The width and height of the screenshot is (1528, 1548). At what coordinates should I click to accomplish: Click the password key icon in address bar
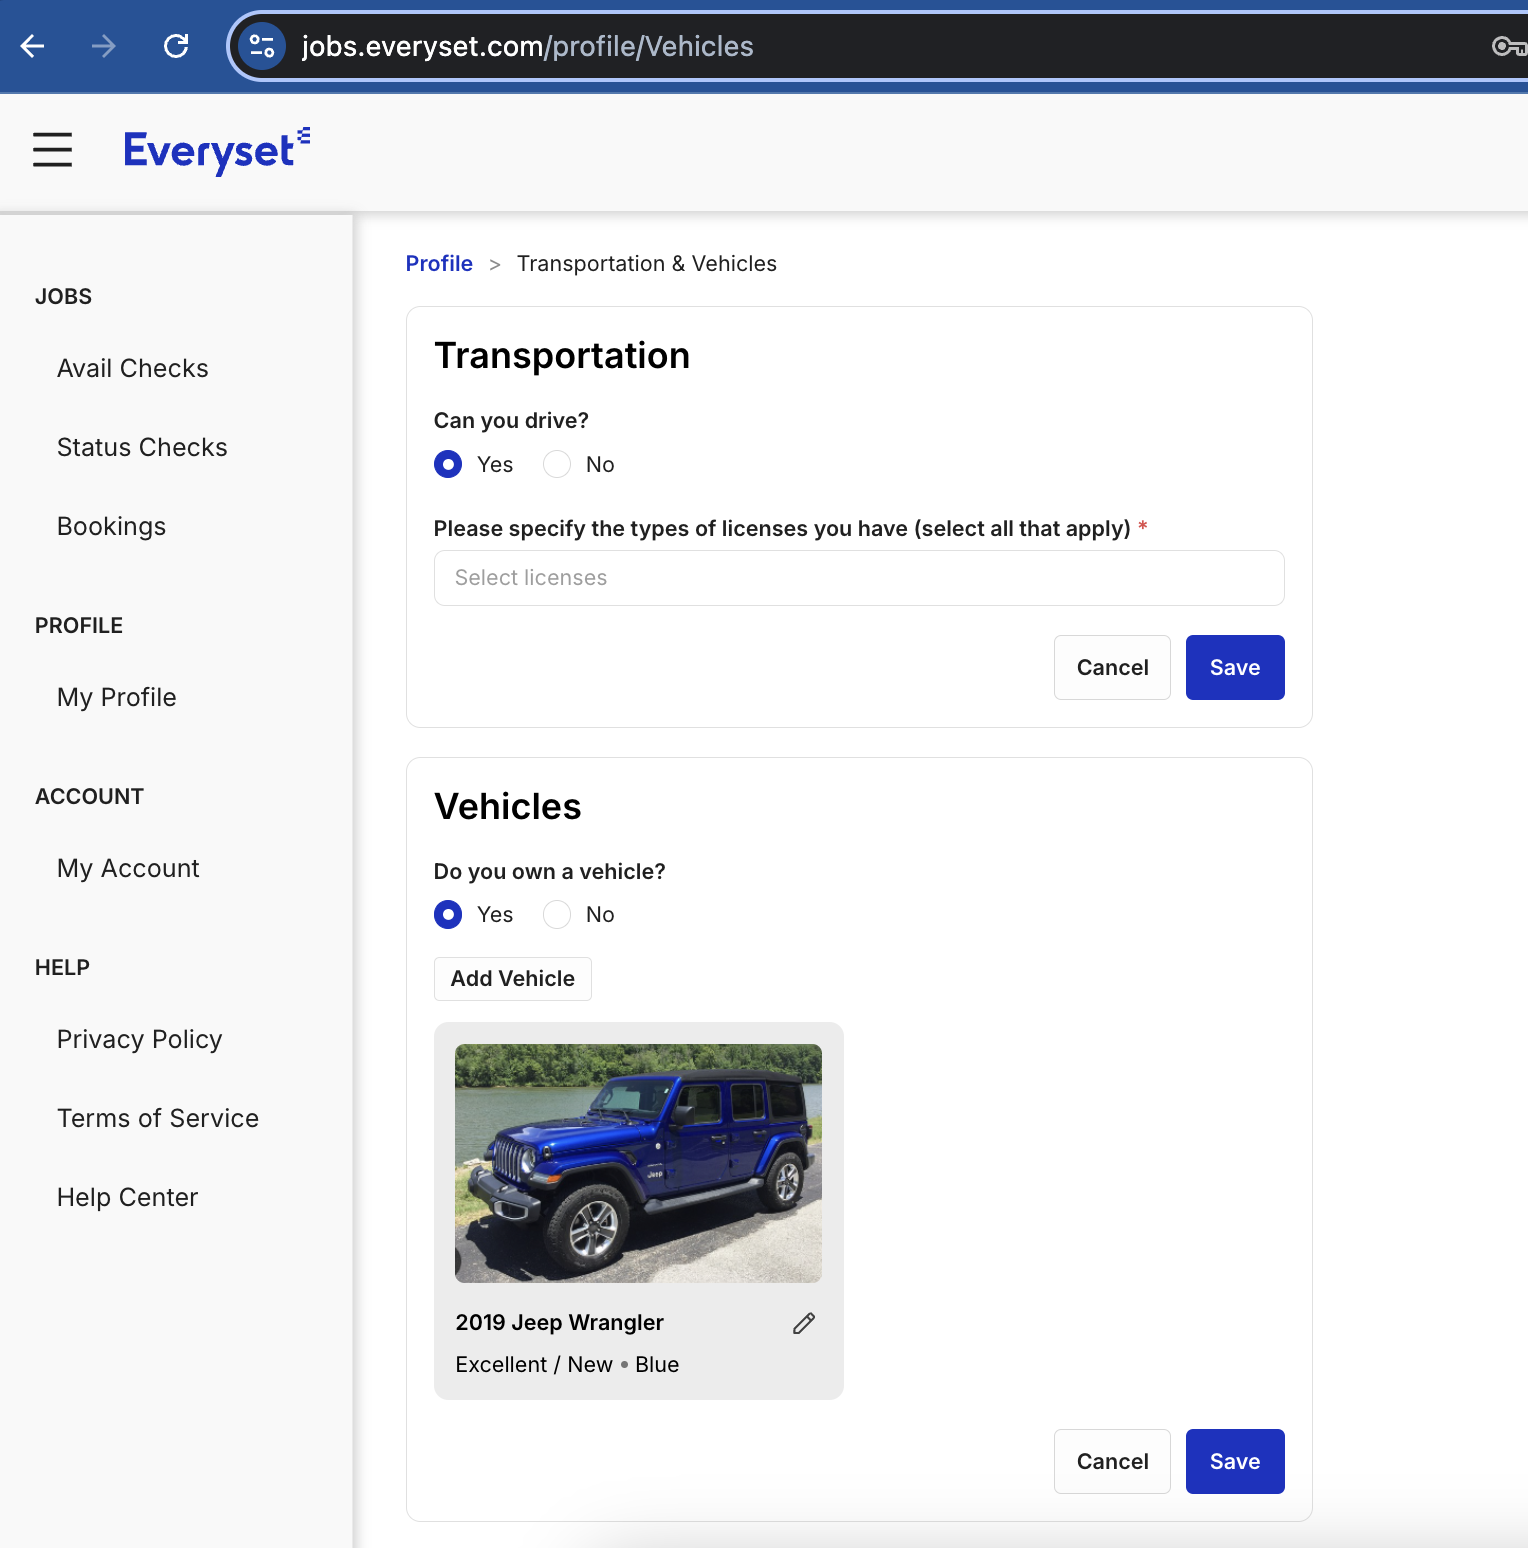(1508, 46)
